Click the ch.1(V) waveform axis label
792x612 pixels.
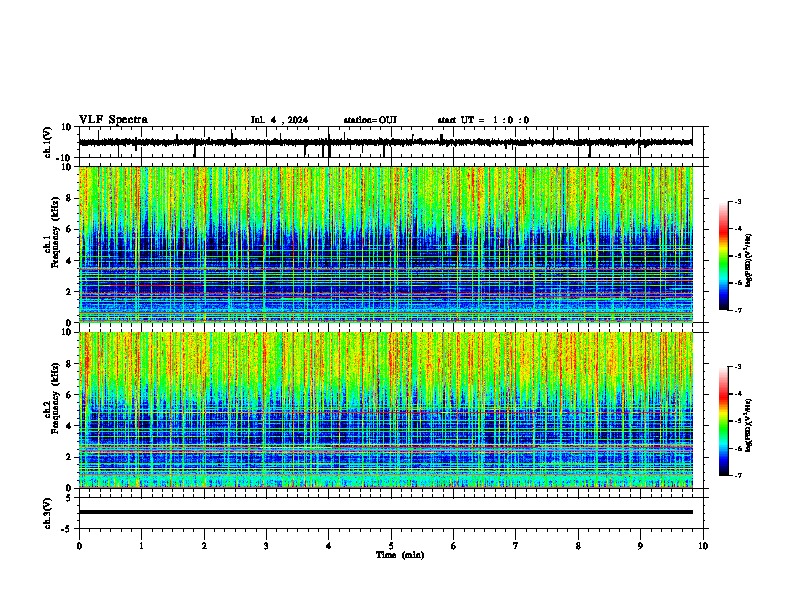point(48,142)
